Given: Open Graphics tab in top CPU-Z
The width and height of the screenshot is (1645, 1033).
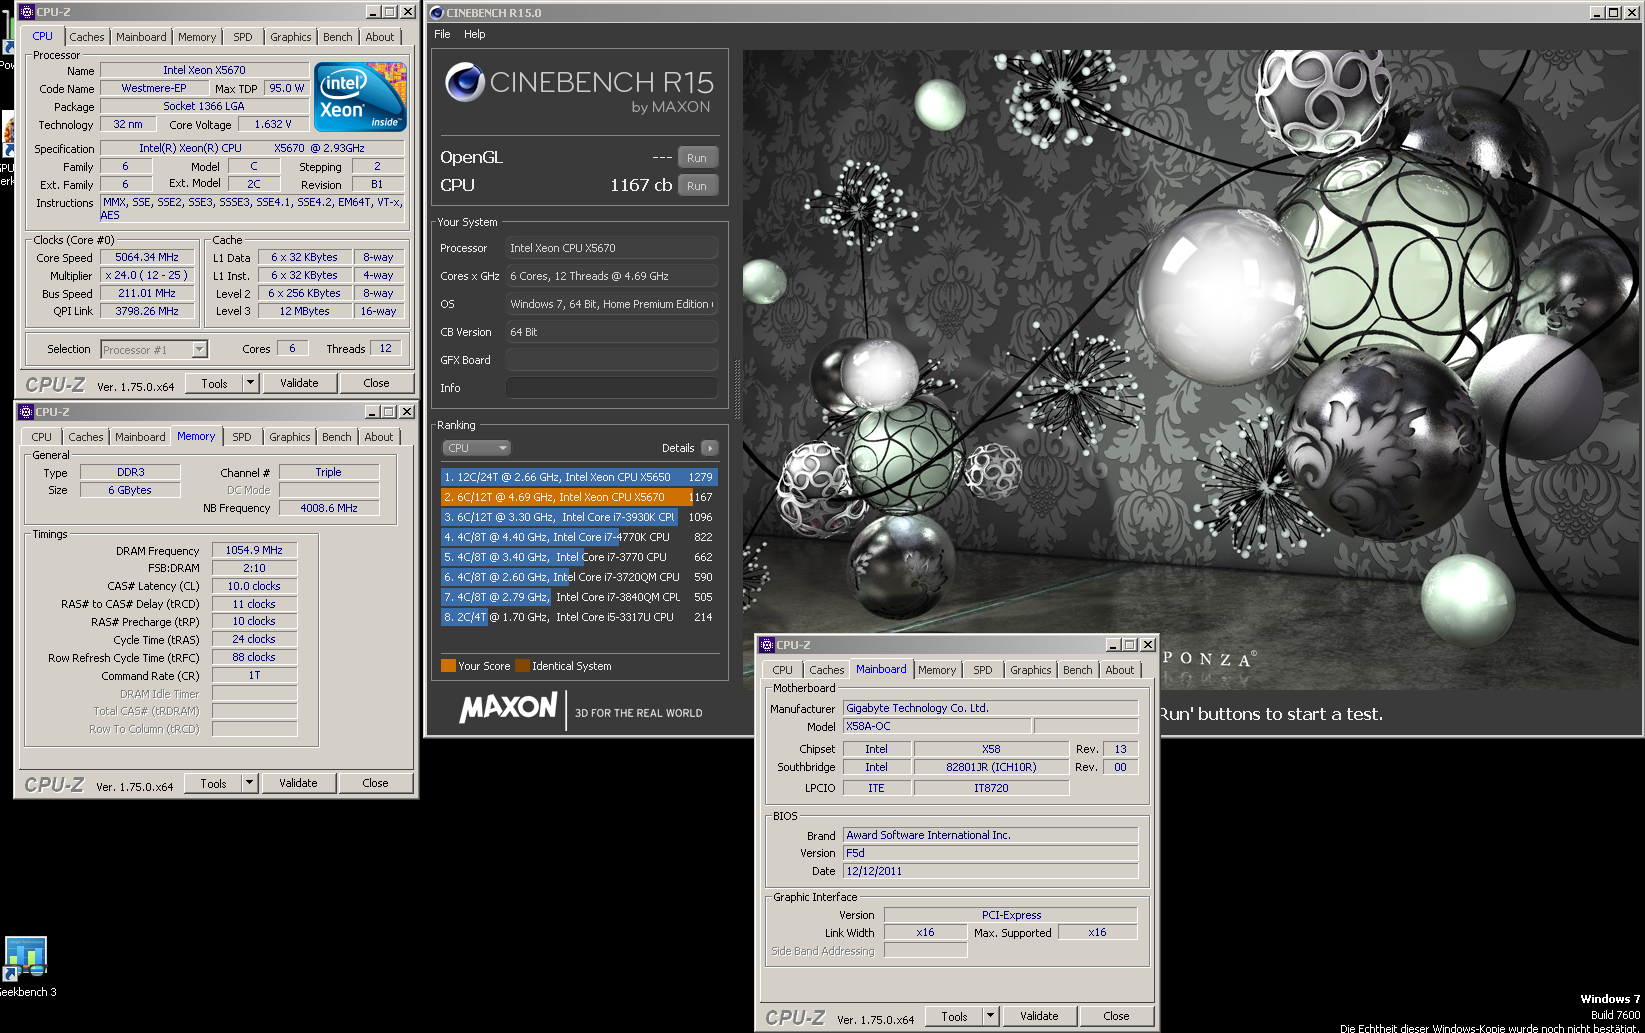Looking at the screenshot, I should 291,37.
